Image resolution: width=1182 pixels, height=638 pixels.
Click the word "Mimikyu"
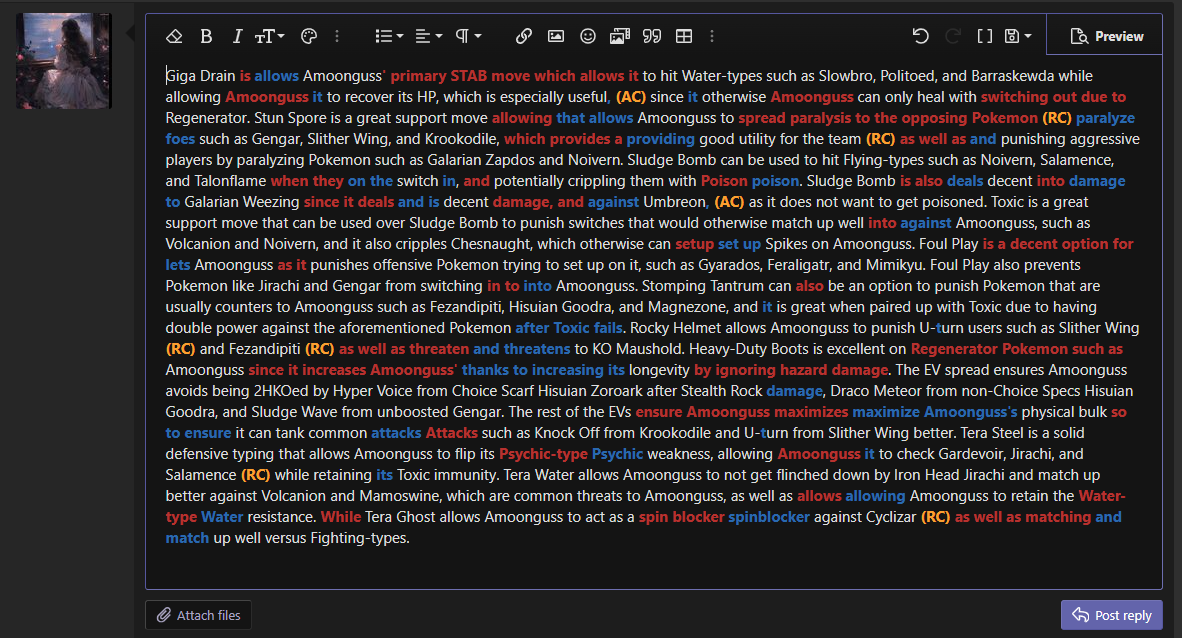coord(894,265)
